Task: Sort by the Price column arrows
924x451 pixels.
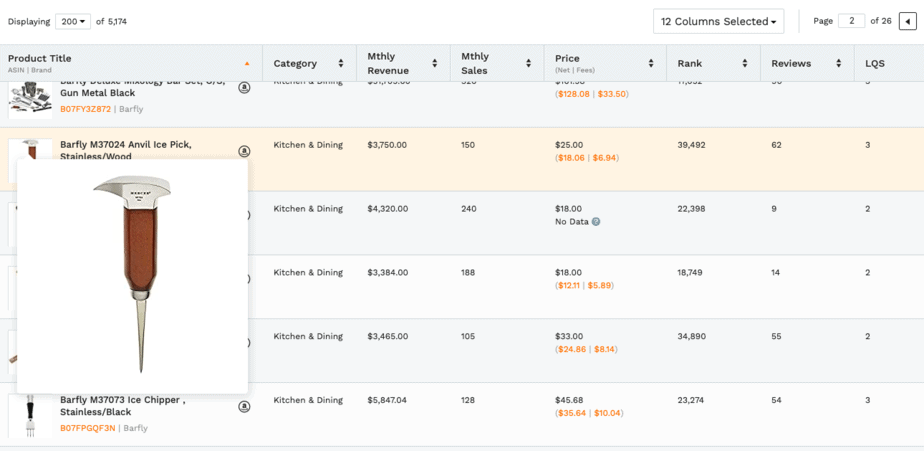Action: pyautogui.click(x=651, y=64)
